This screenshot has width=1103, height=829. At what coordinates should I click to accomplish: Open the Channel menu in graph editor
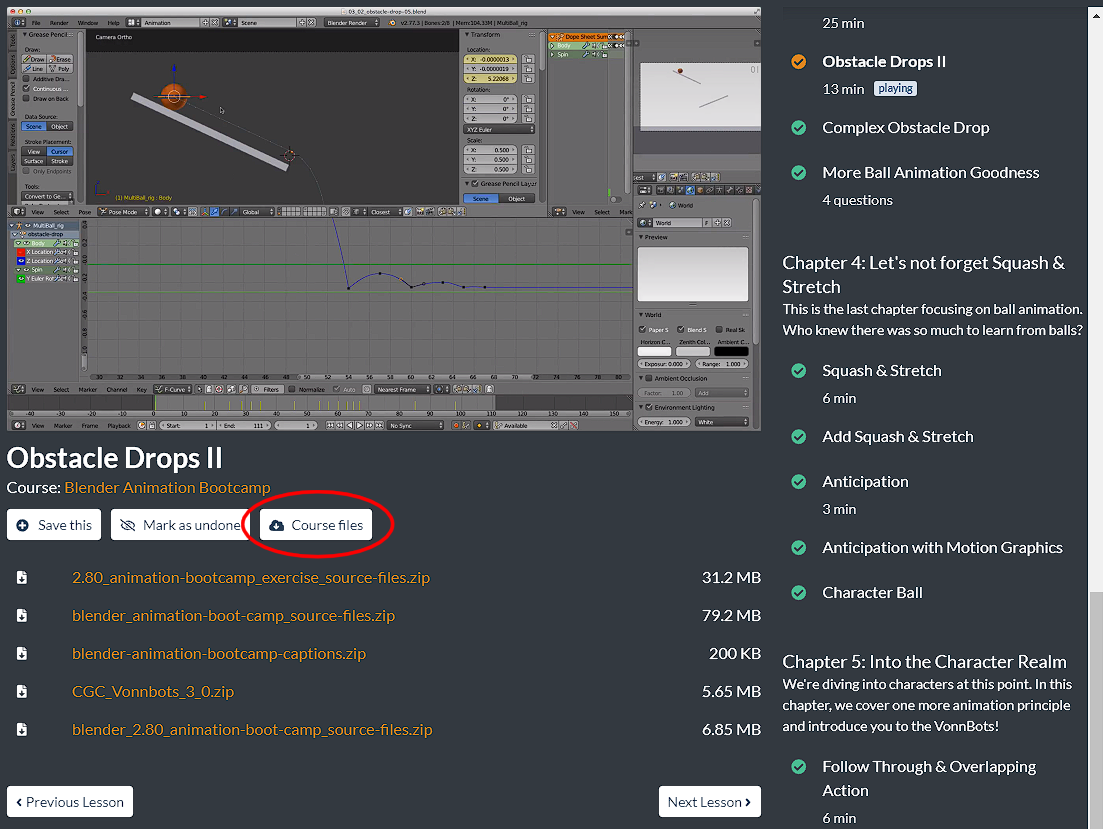[117, 389]
